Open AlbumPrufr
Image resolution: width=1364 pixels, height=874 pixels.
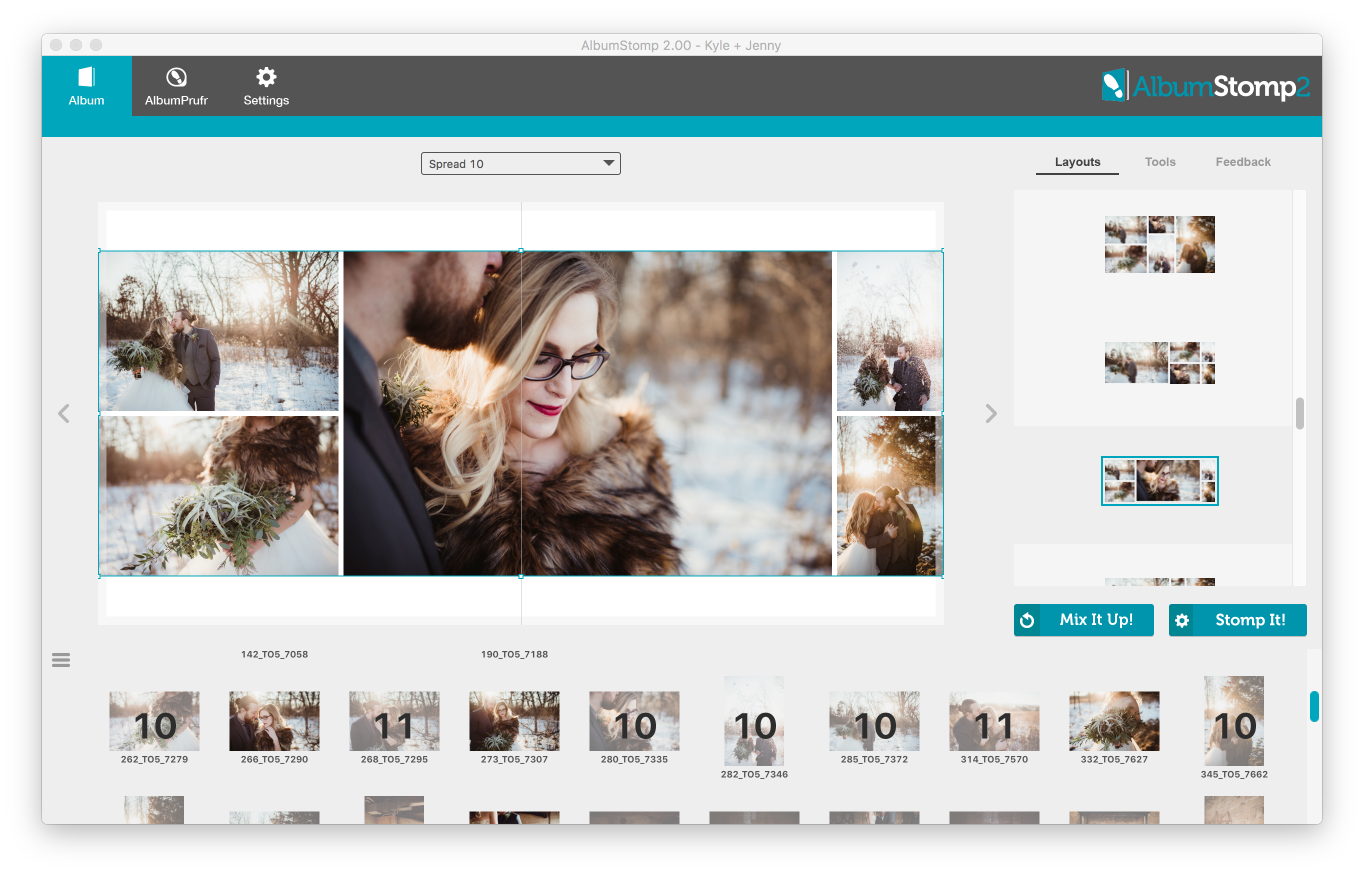pyautogui.click(x=176, y=86)
